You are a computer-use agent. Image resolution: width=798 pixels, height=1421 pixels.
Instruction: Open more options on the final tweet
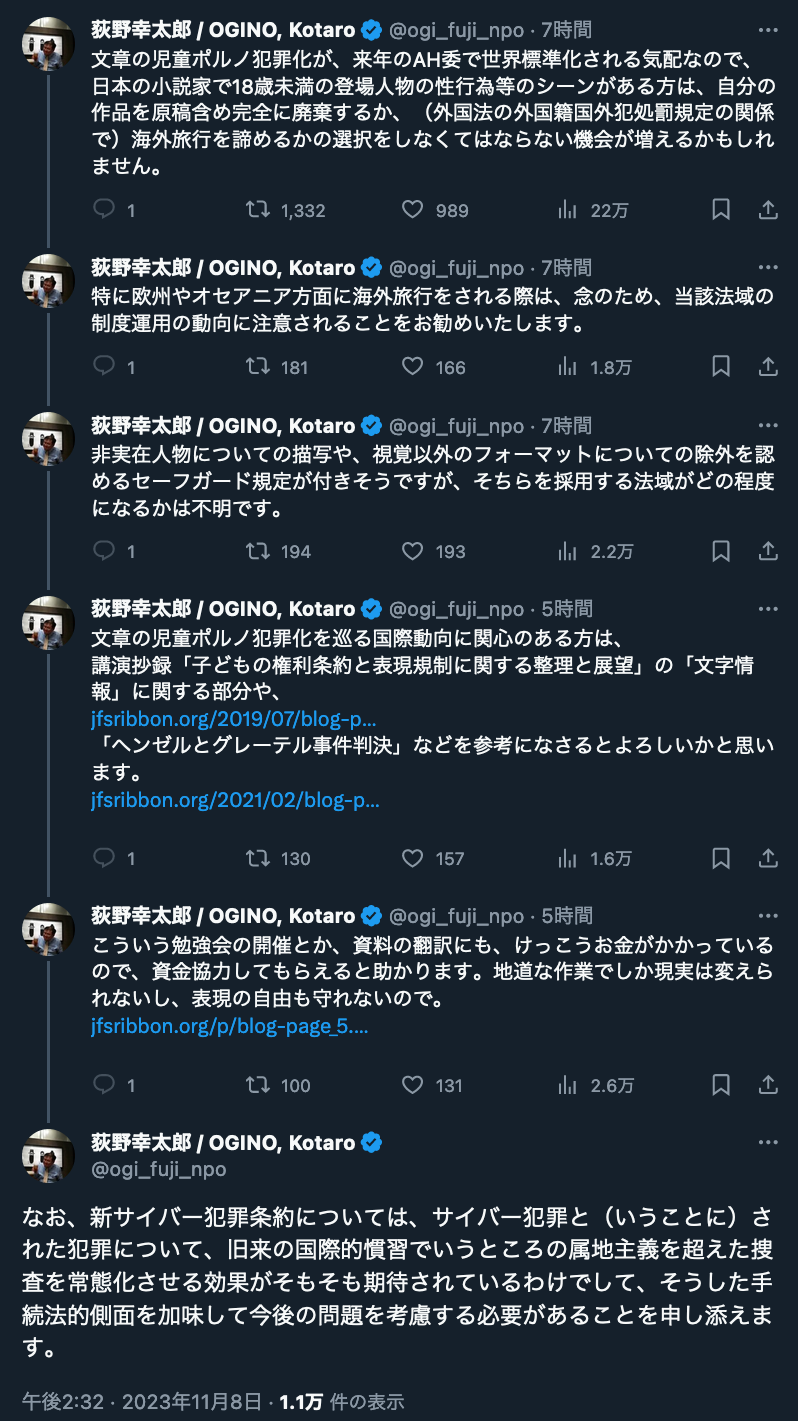tap(768, 1142)
